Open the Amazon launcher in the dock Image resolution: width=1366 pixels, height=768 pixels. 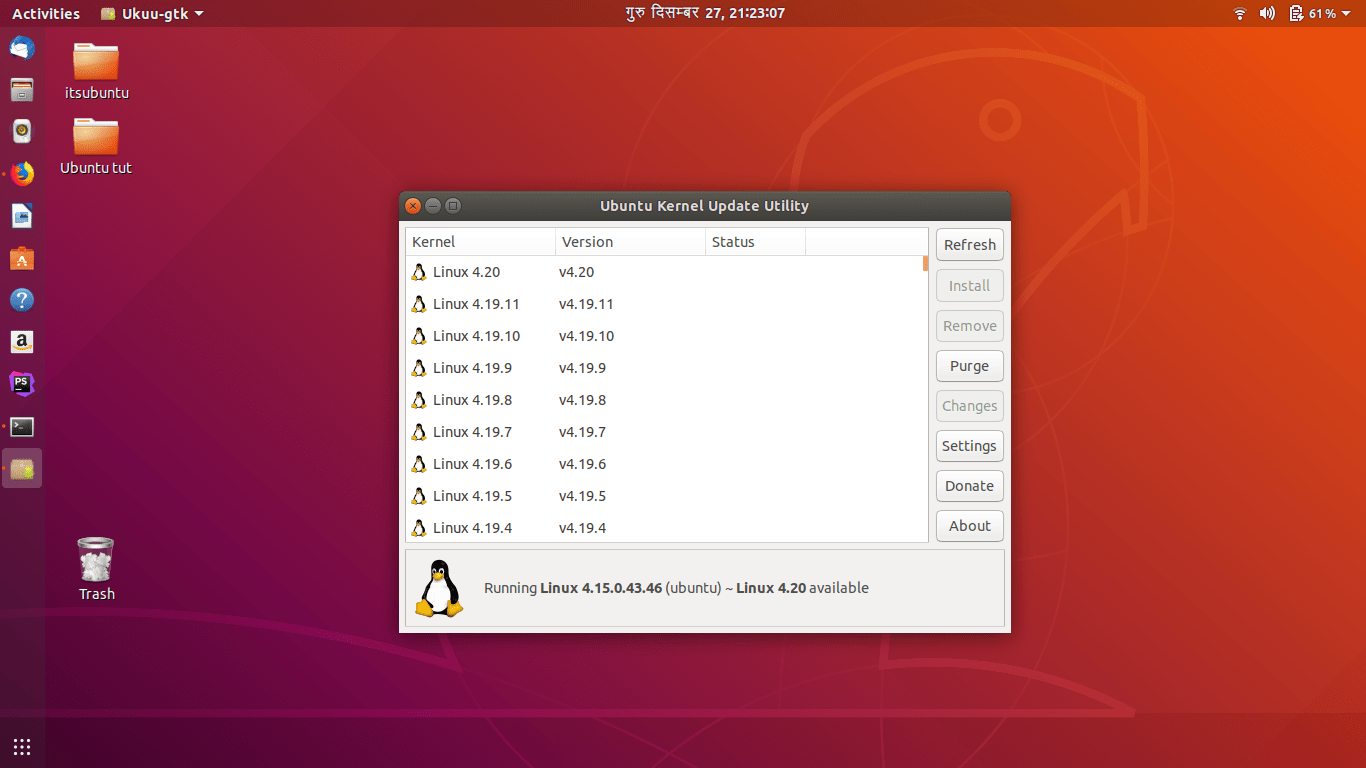[22, 342]
